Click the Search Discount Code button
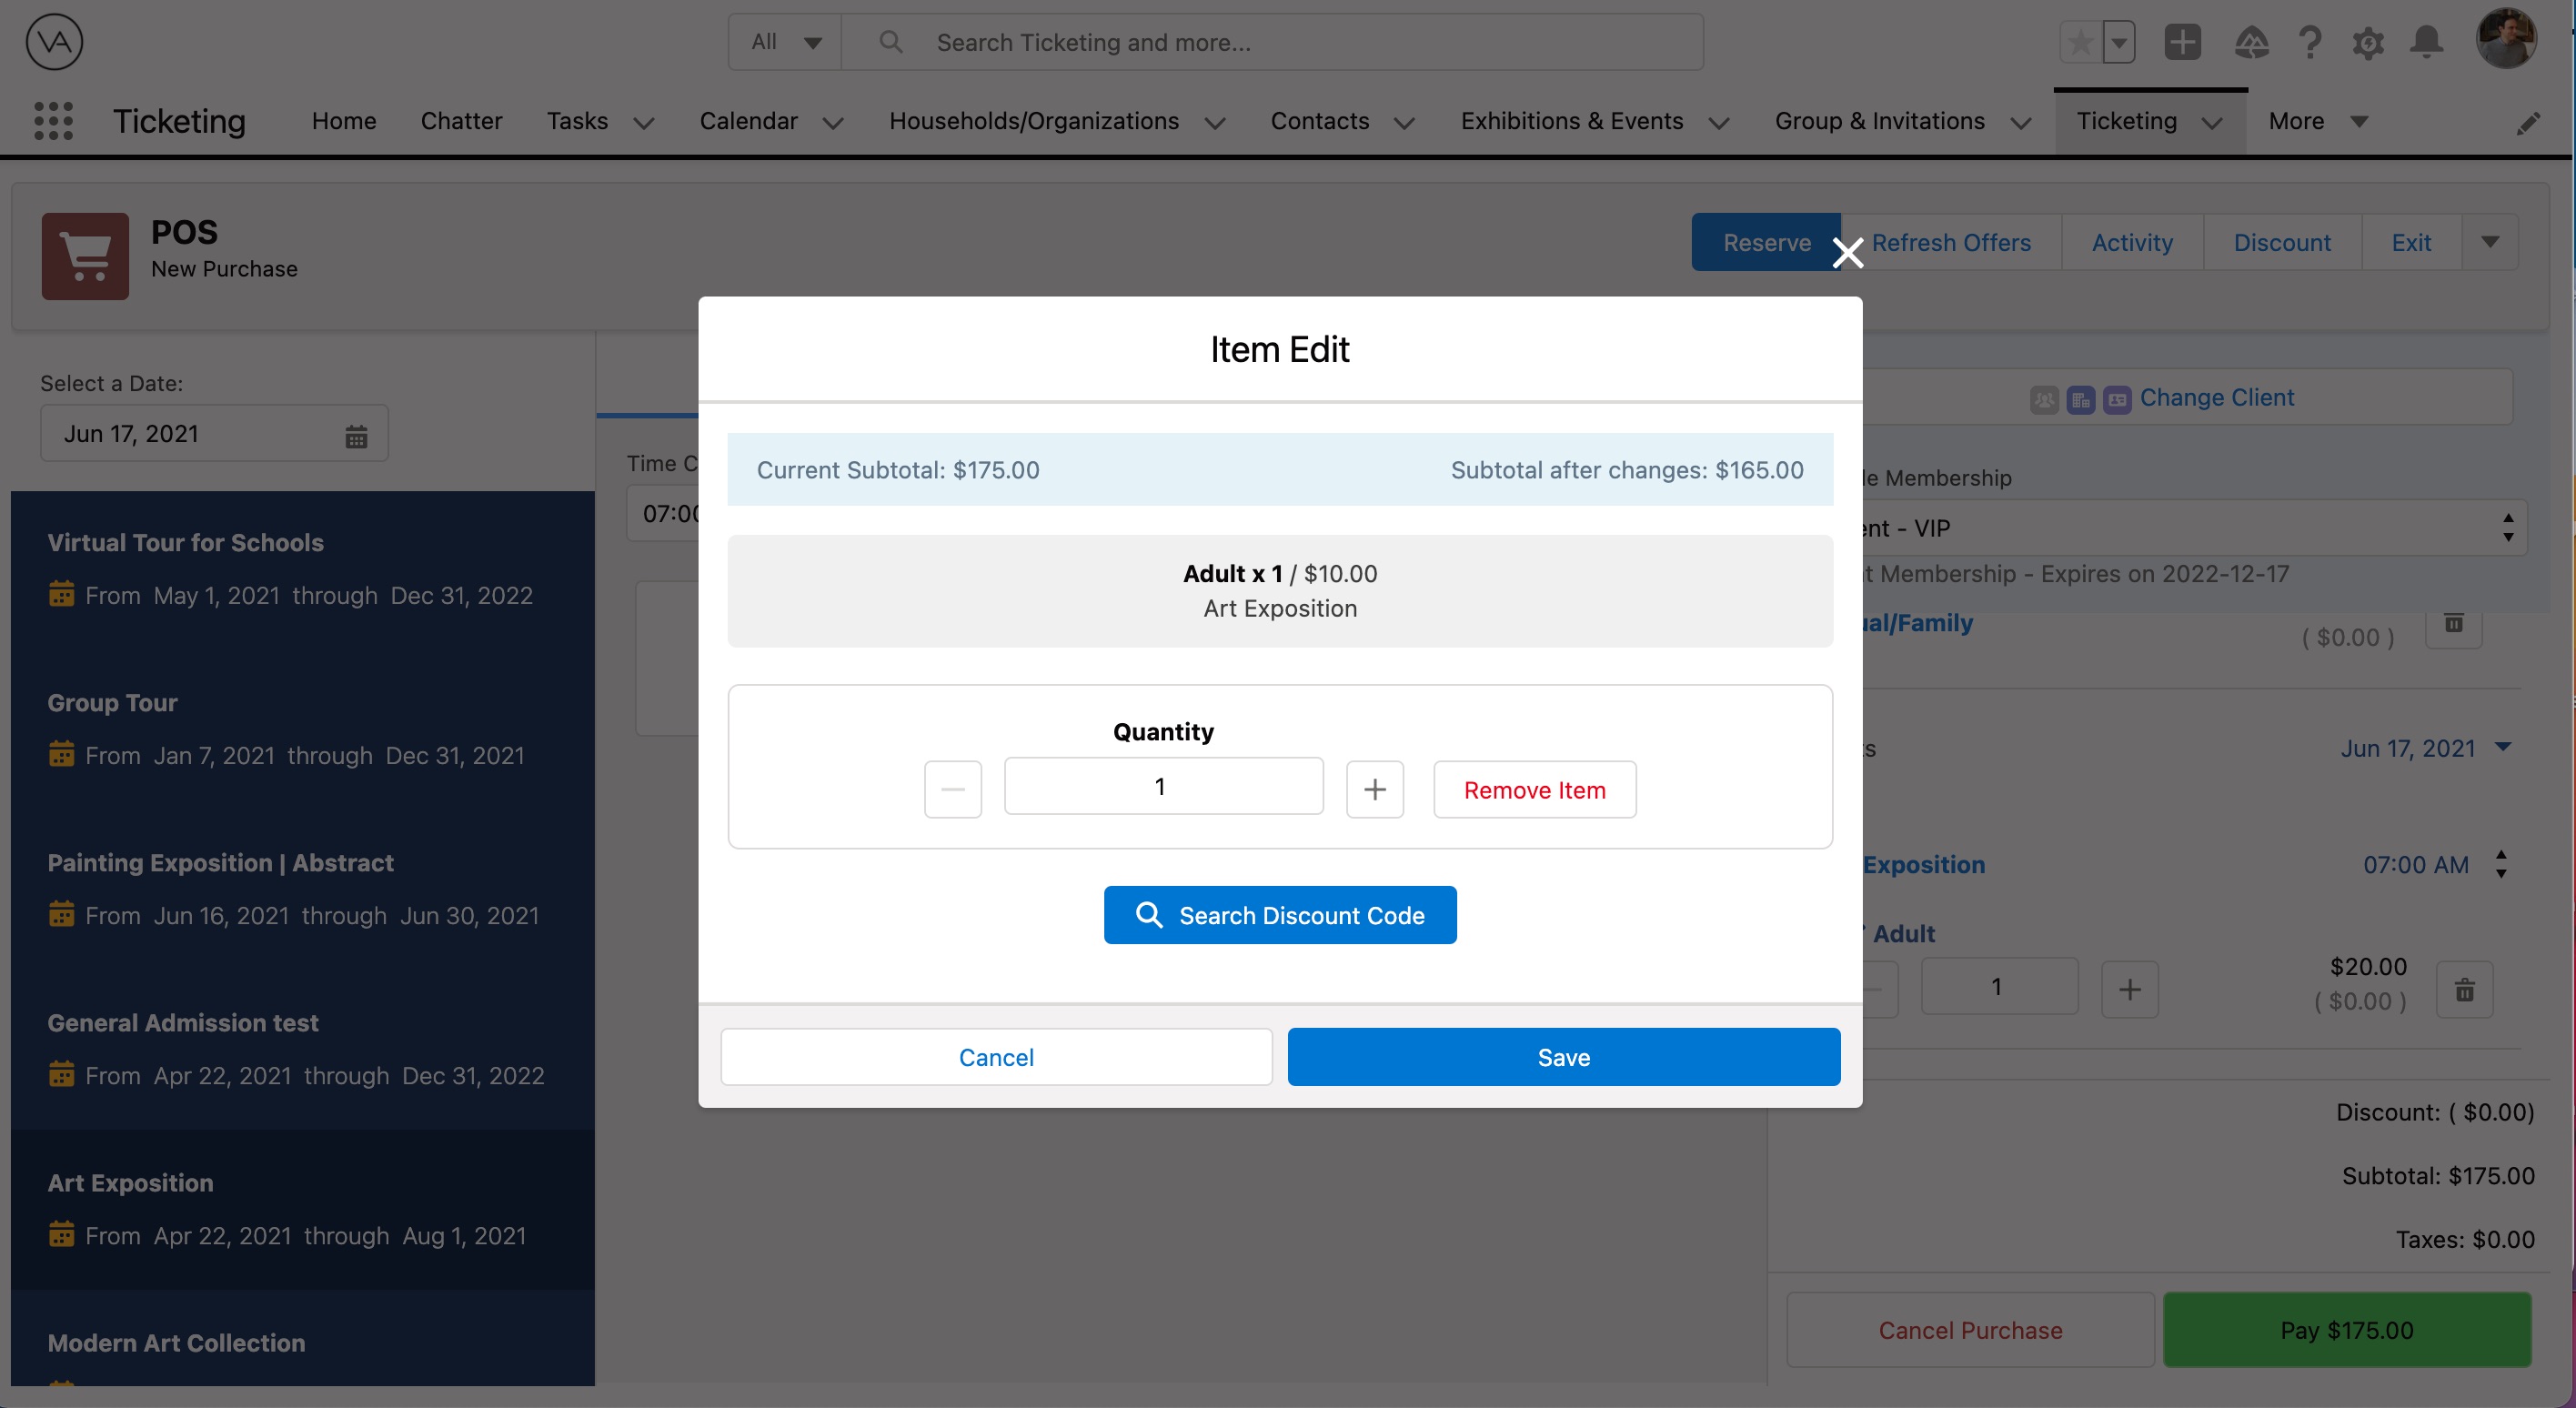This screenshot has height=1408, width=2576. (1280, 914)
